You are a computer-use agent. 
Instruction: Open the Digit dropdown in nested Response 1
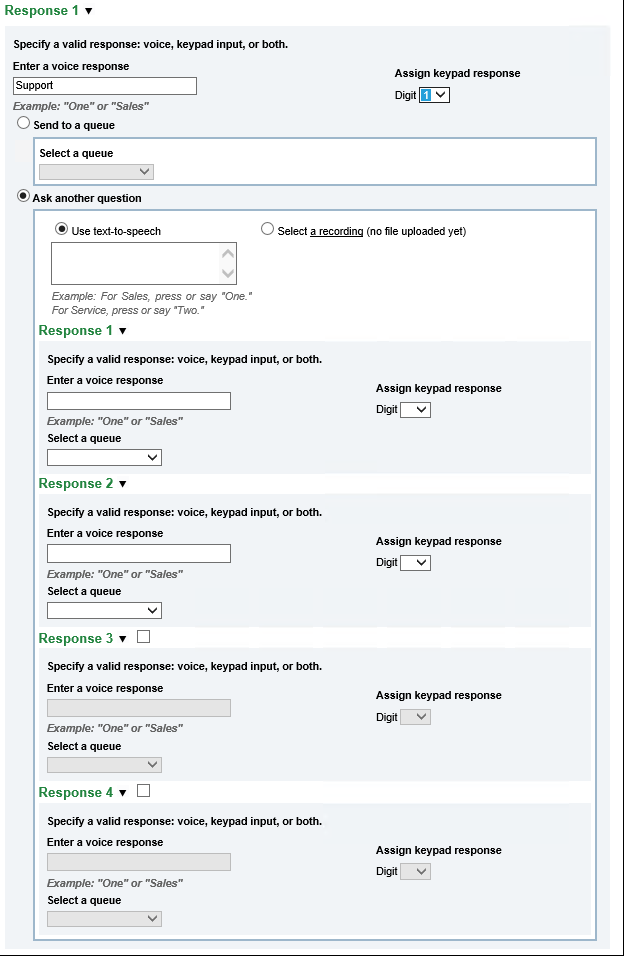pos(415,410)
